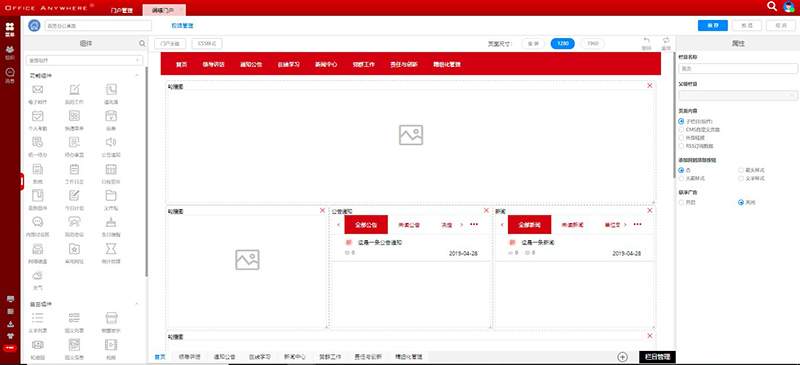Select the quick menu (快捷菜单) component icon
Image resolution: width=800 pixels, height=365 pixels.
[x=74, y=116]
